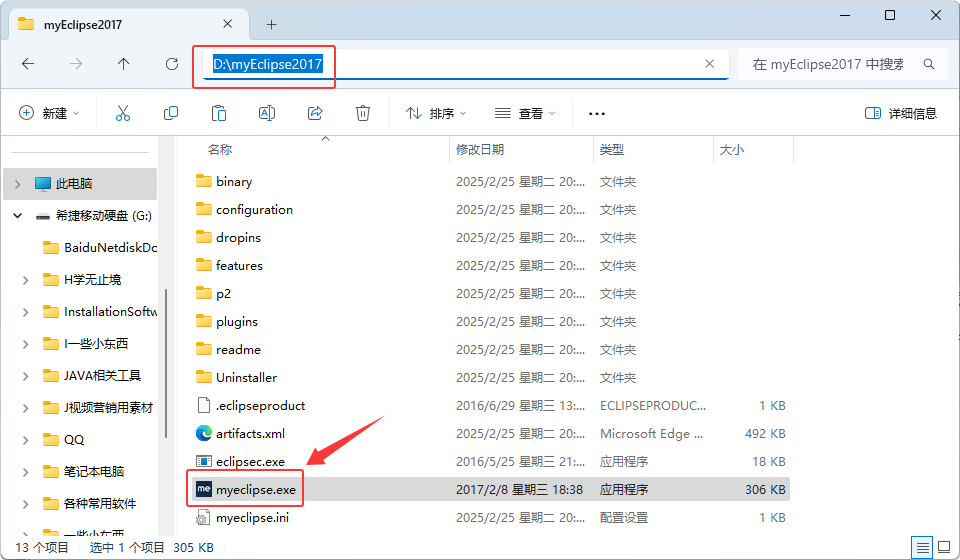Sort by 修改日期 column header
This screenshot has width=960, height=560.
click(479, 150)
